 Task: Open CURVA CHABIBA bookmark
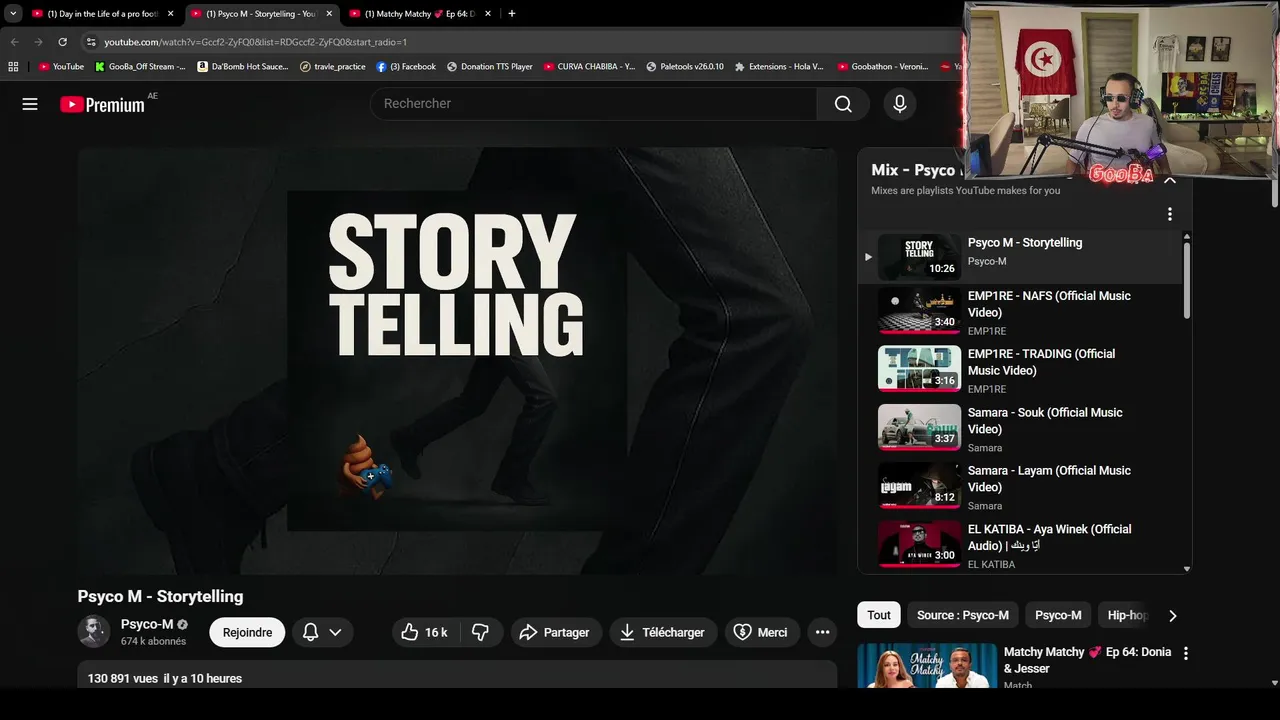tap(590, 67)
